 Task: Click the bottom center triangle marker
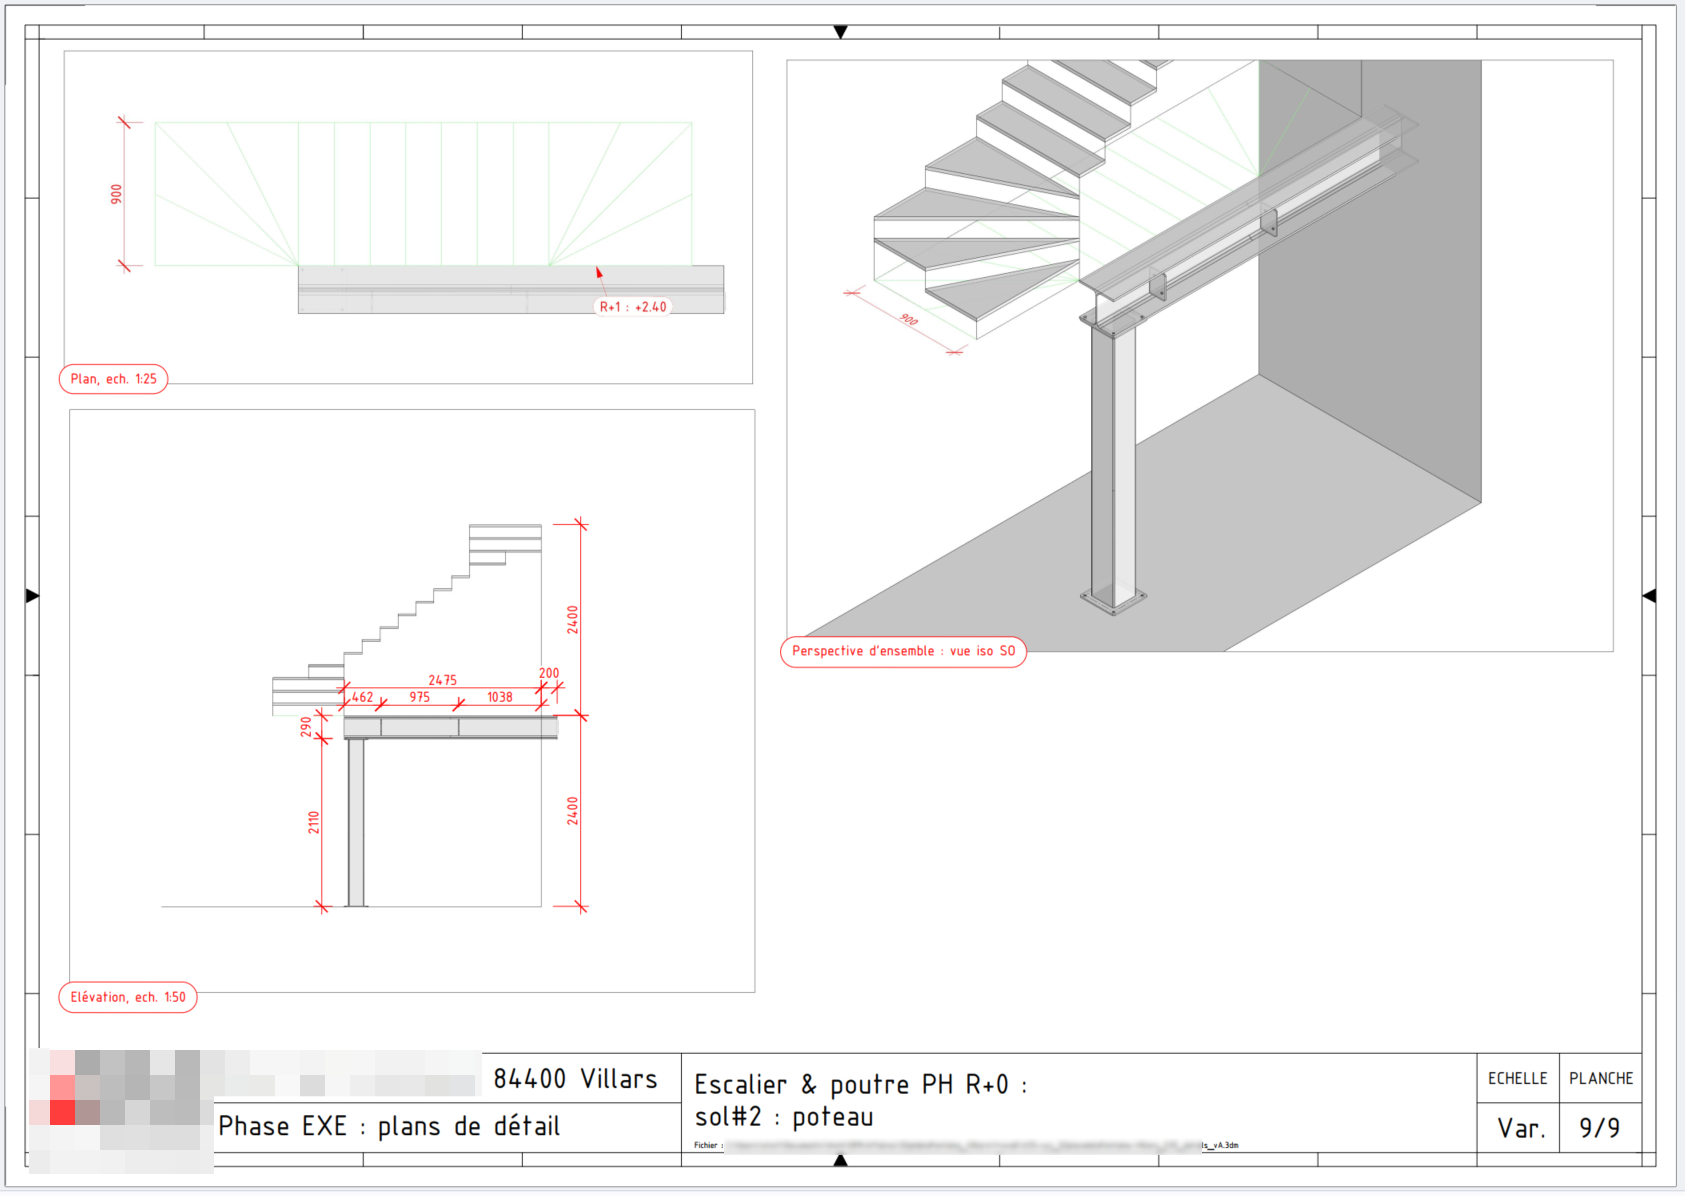coord(840,1160)
